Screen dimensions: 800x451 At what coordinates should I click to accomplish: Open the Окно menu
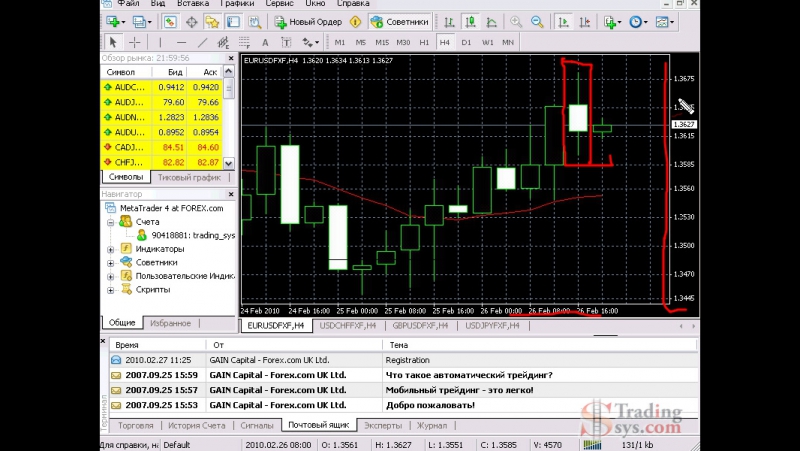click(x=315, y=4)
